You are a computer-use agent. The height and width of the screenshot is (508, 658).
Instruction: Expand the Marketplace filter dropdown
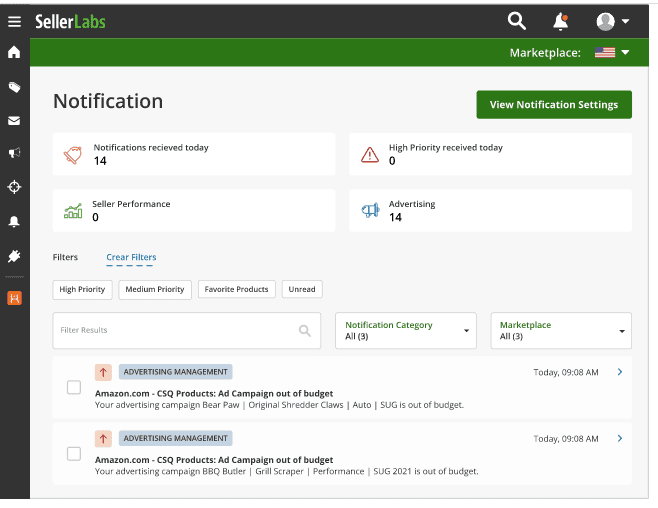click(x=563, y=330)
